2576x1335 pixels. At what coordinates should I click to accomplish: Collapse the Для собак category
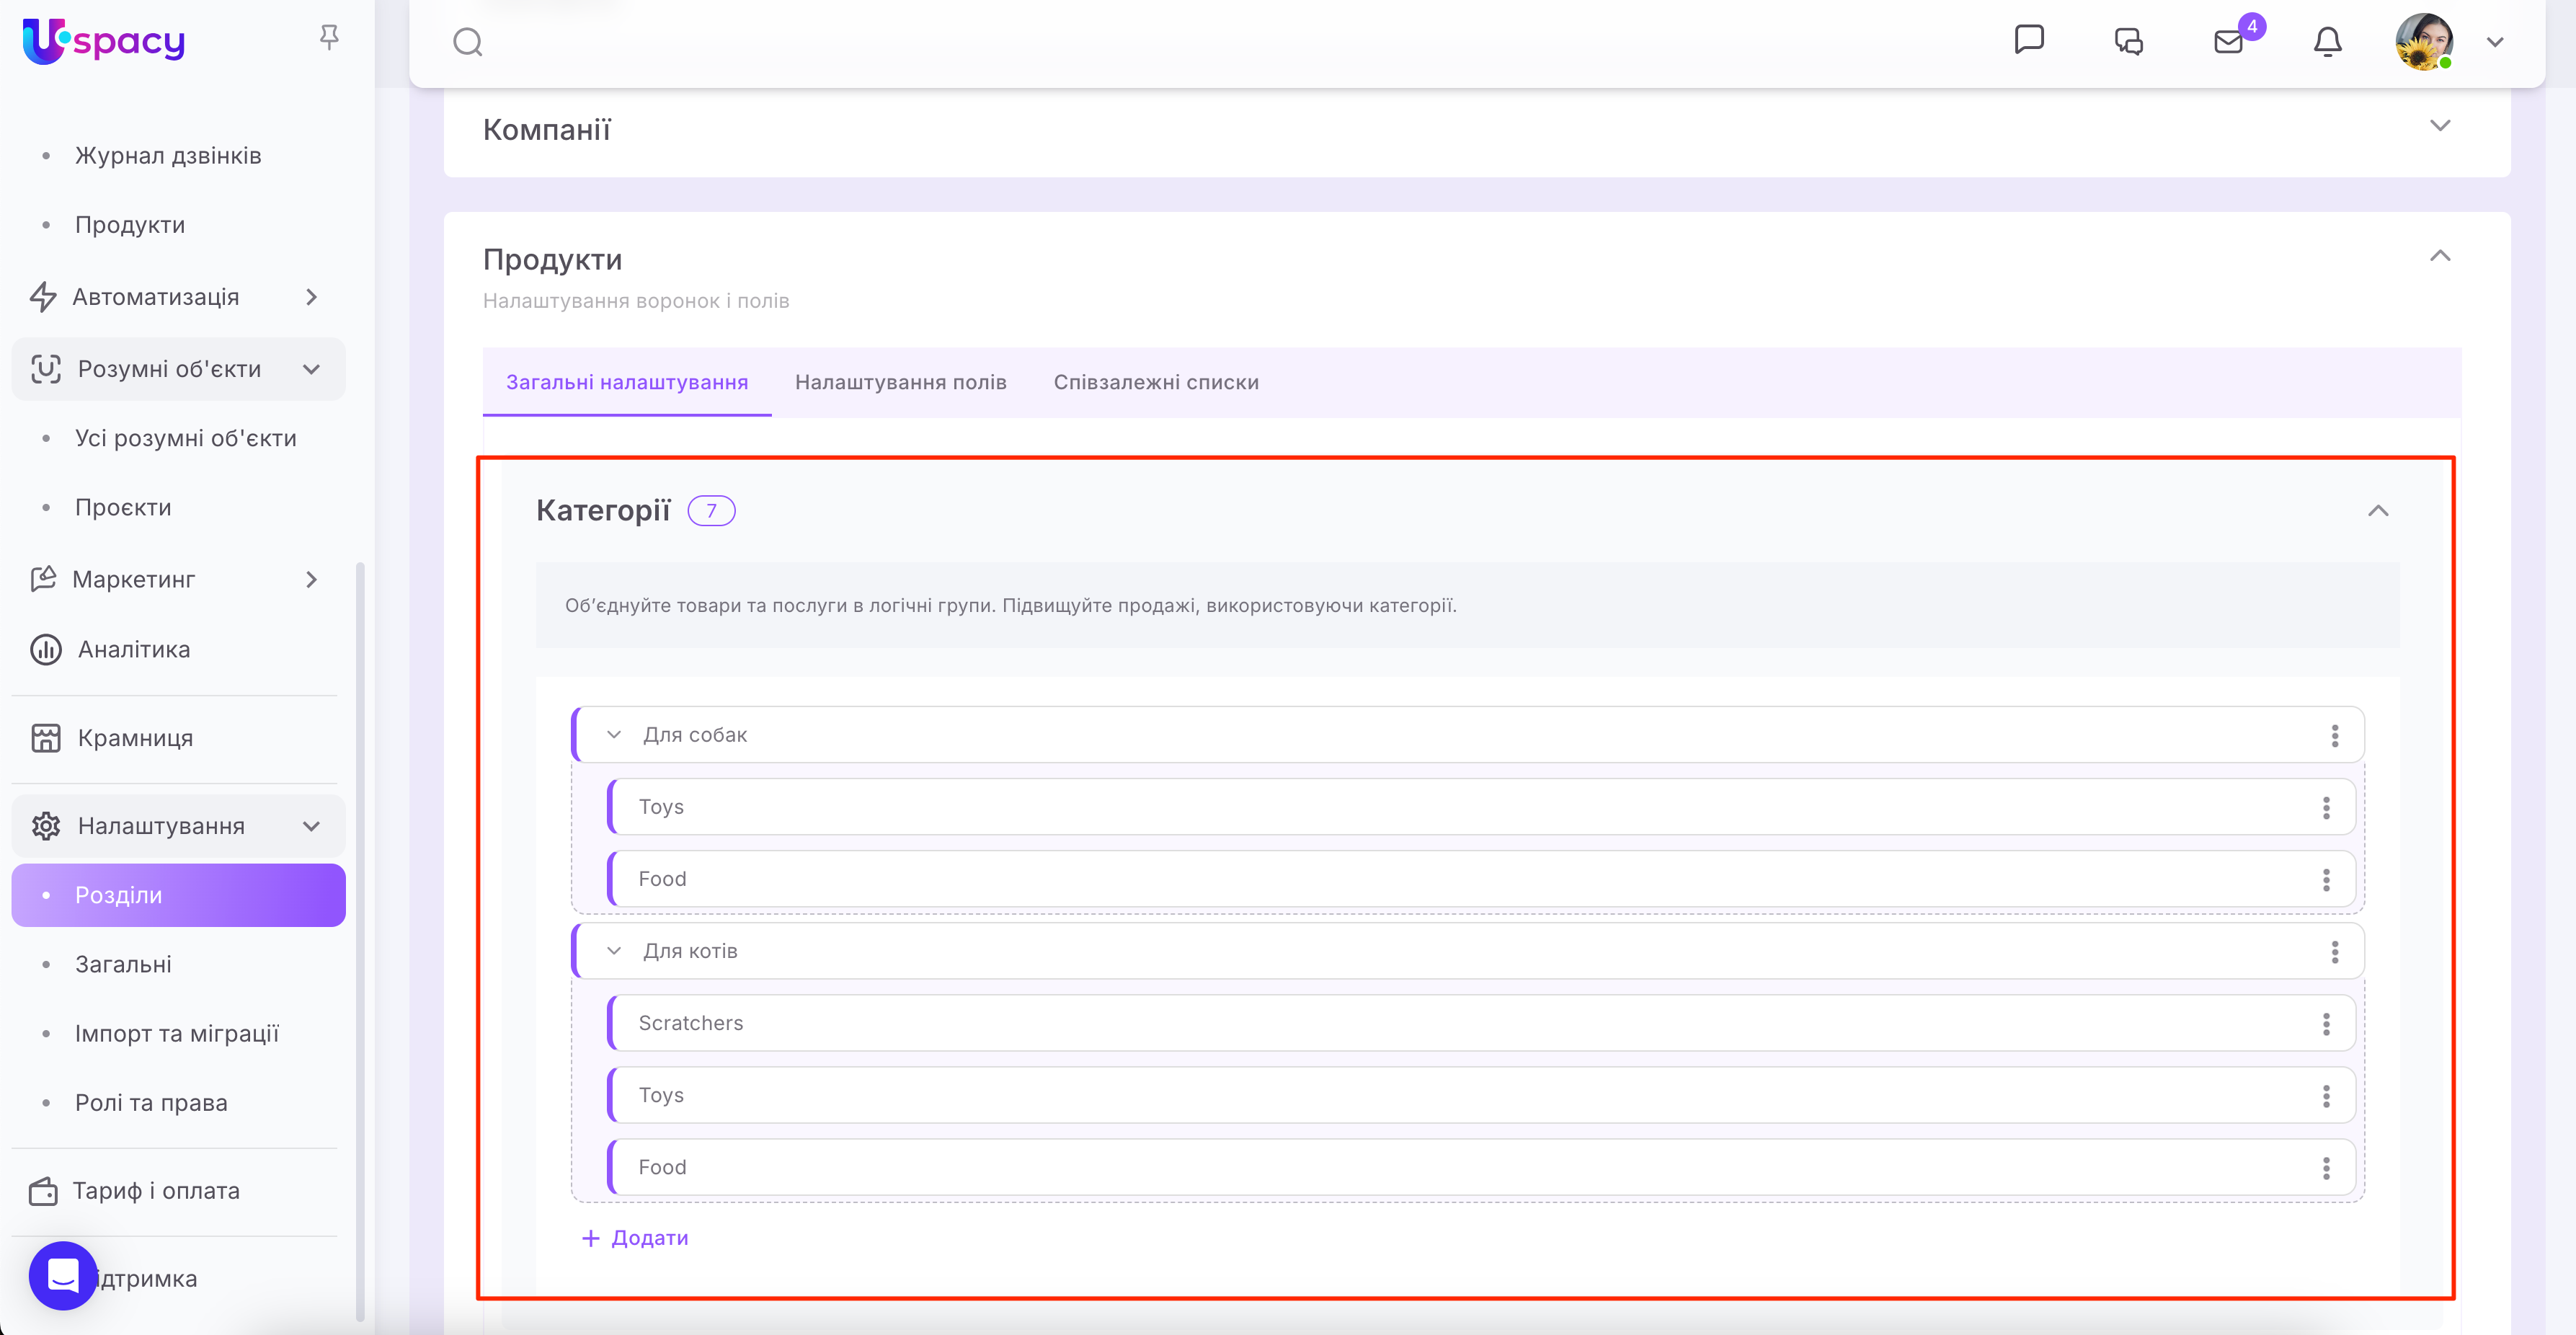coord(614,735)
